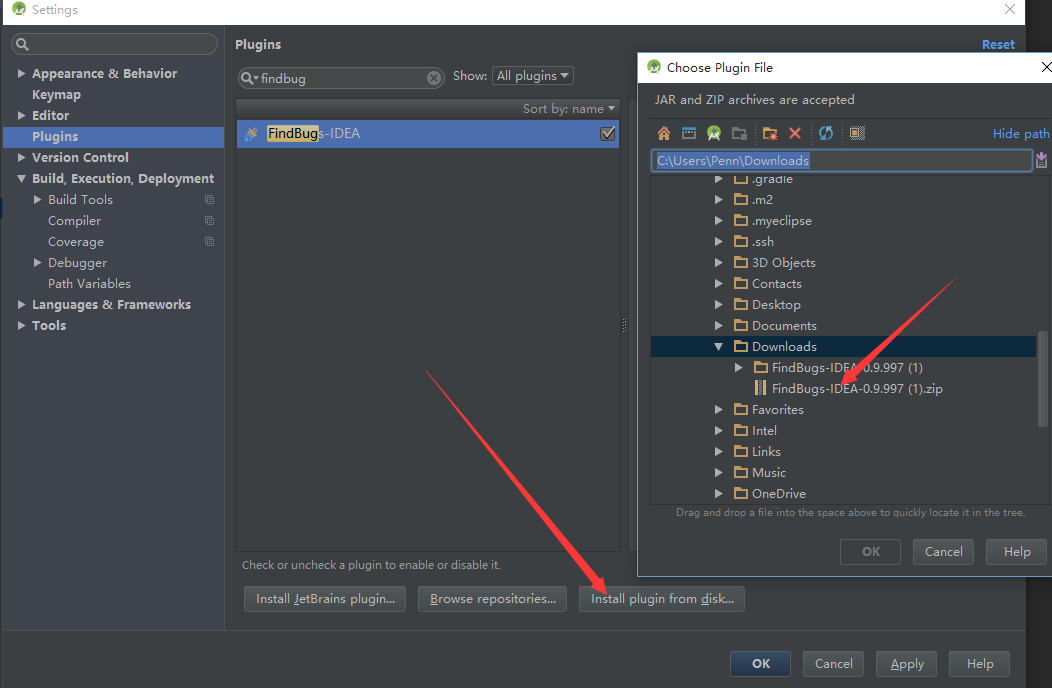This screenshot has width=1052, height=688.
Task: Expand Languages & Frameworks section
Action: point(21,304)
